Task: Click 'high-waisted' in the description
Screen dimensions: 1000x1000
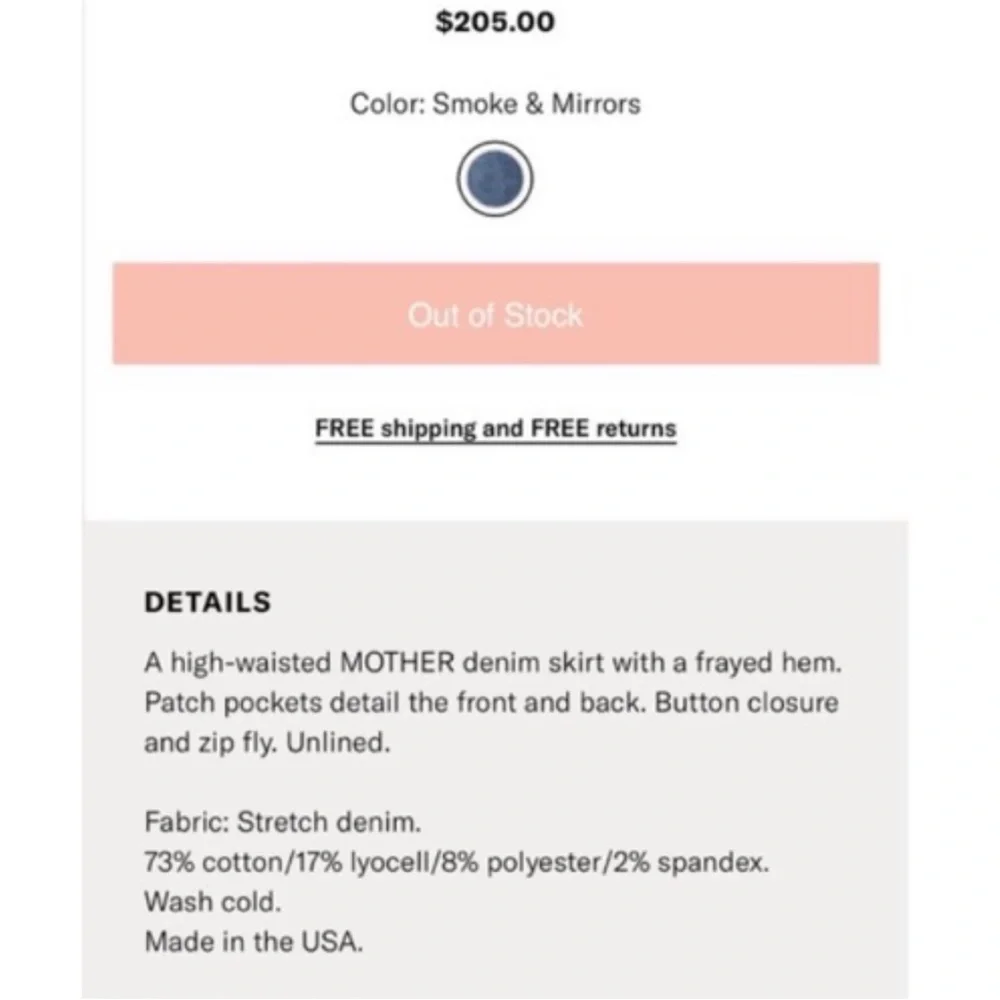Action: pyautogui.click(x=251, y=663)
